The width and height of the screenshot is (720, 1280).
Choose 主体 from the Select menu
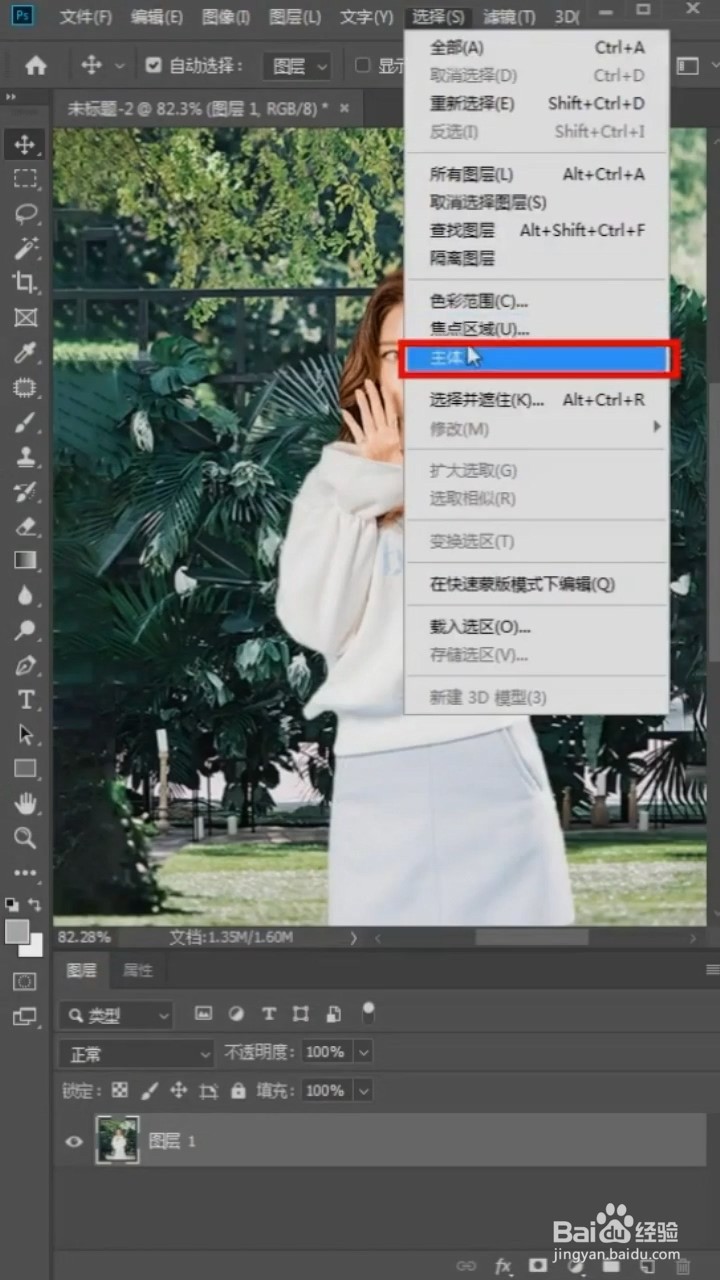pos(538,358)
